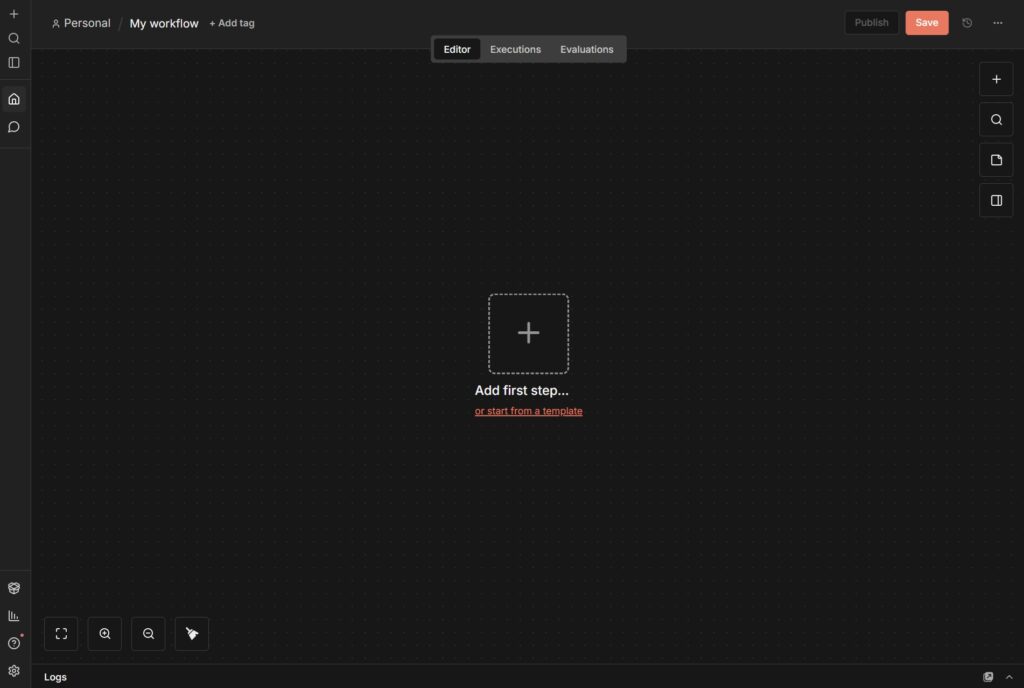
Task: Add a sticky note to canvas
Action: [x=995, y=160]
